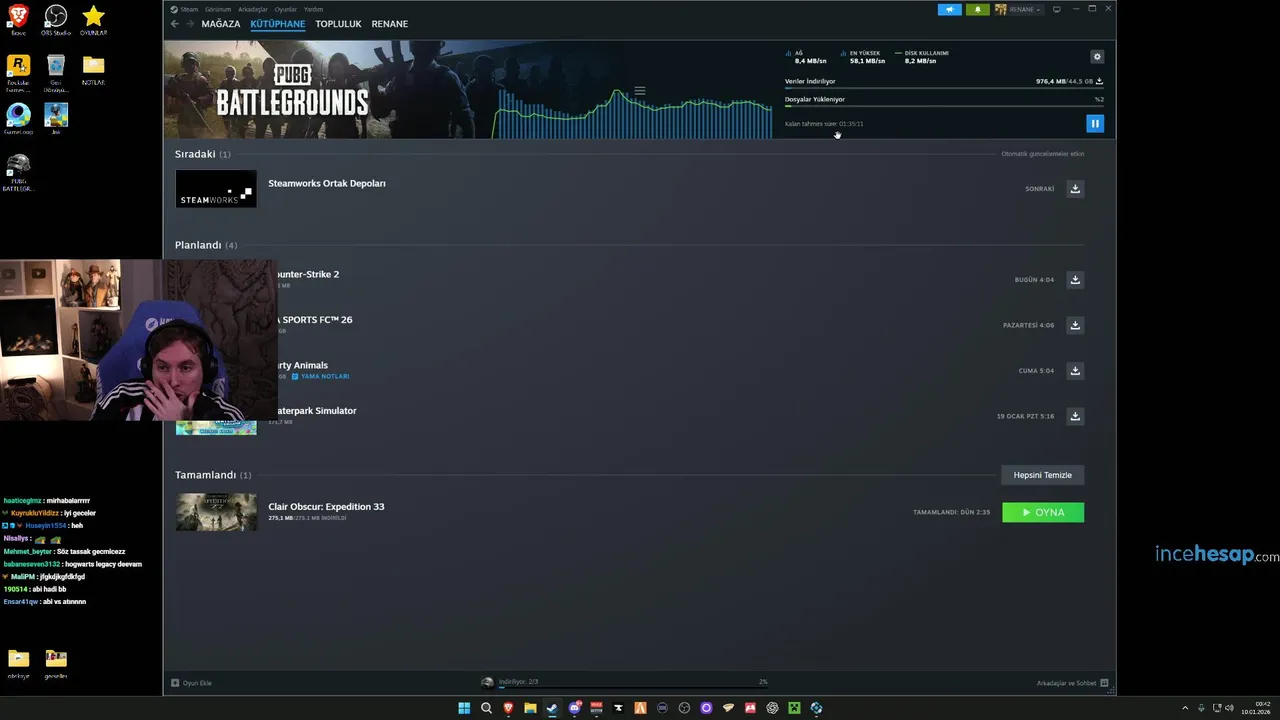Open the Steam announcements megaphone icon

tap(949, 10)
